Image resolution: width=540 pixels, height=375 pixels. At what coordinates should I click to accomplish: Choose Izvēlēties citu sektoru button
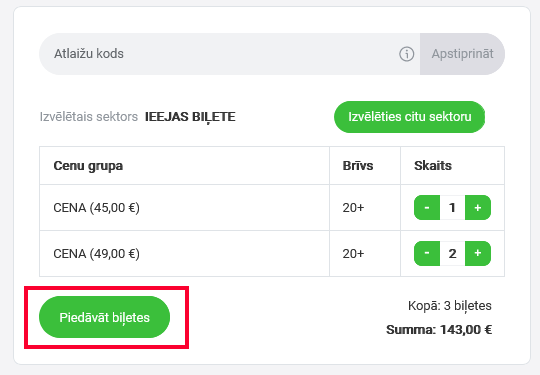409,117
